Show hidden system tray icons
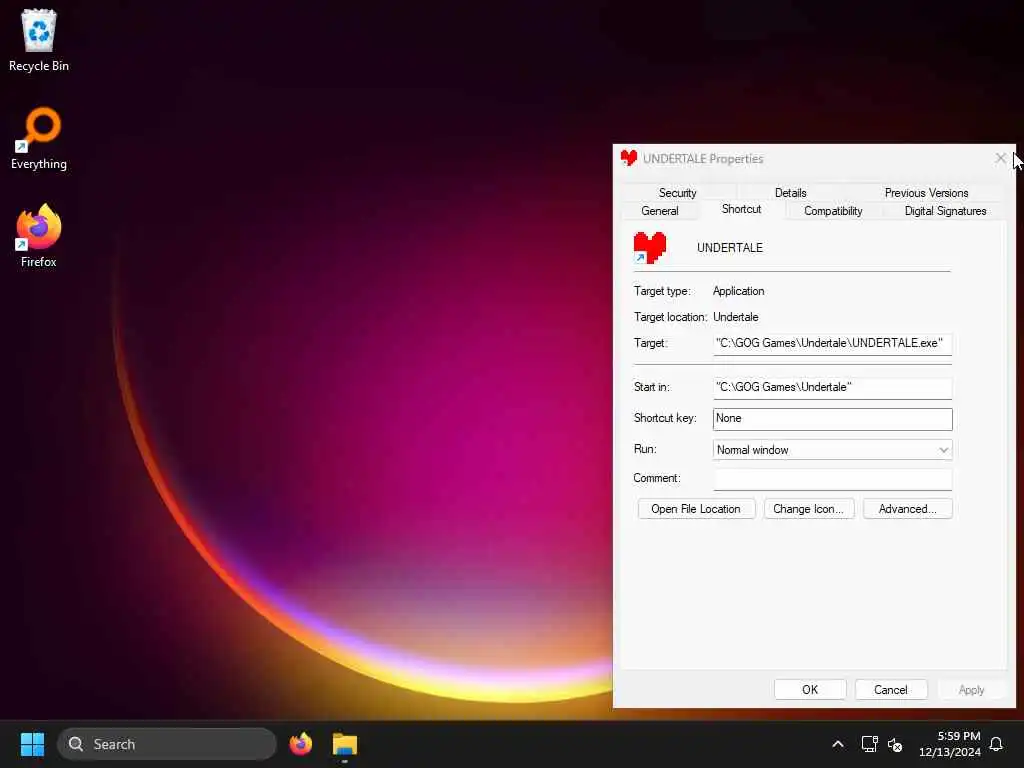The width and height of the screenshot is (1024, 768). click(837, 744)
